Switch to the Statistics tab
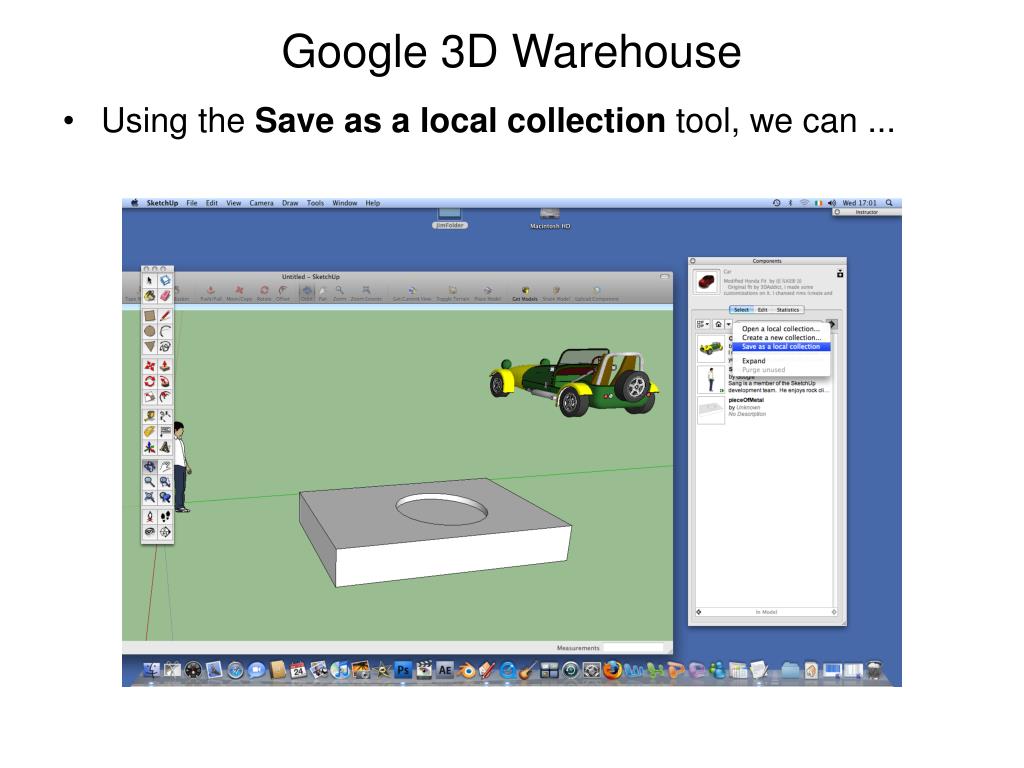This screenshot has height=768, width=1024. [x=788, y=310]
